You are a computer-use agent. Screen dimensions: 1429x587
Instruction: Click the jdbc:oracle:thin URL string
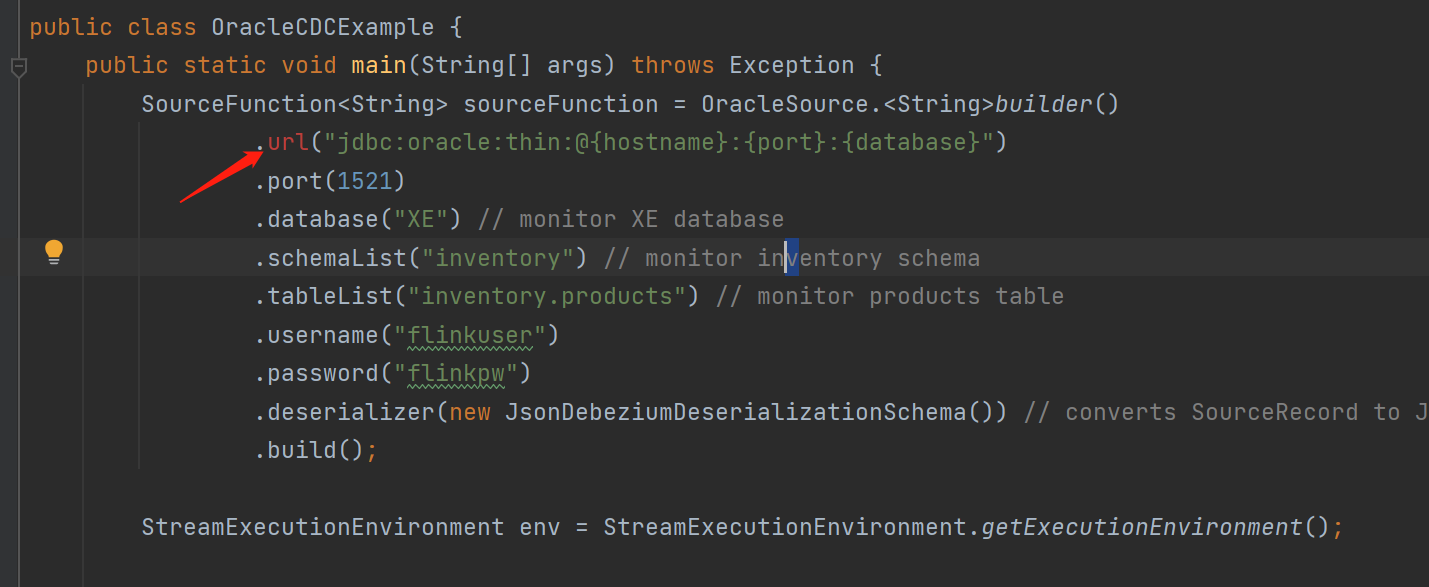click(x=658, y=142)
